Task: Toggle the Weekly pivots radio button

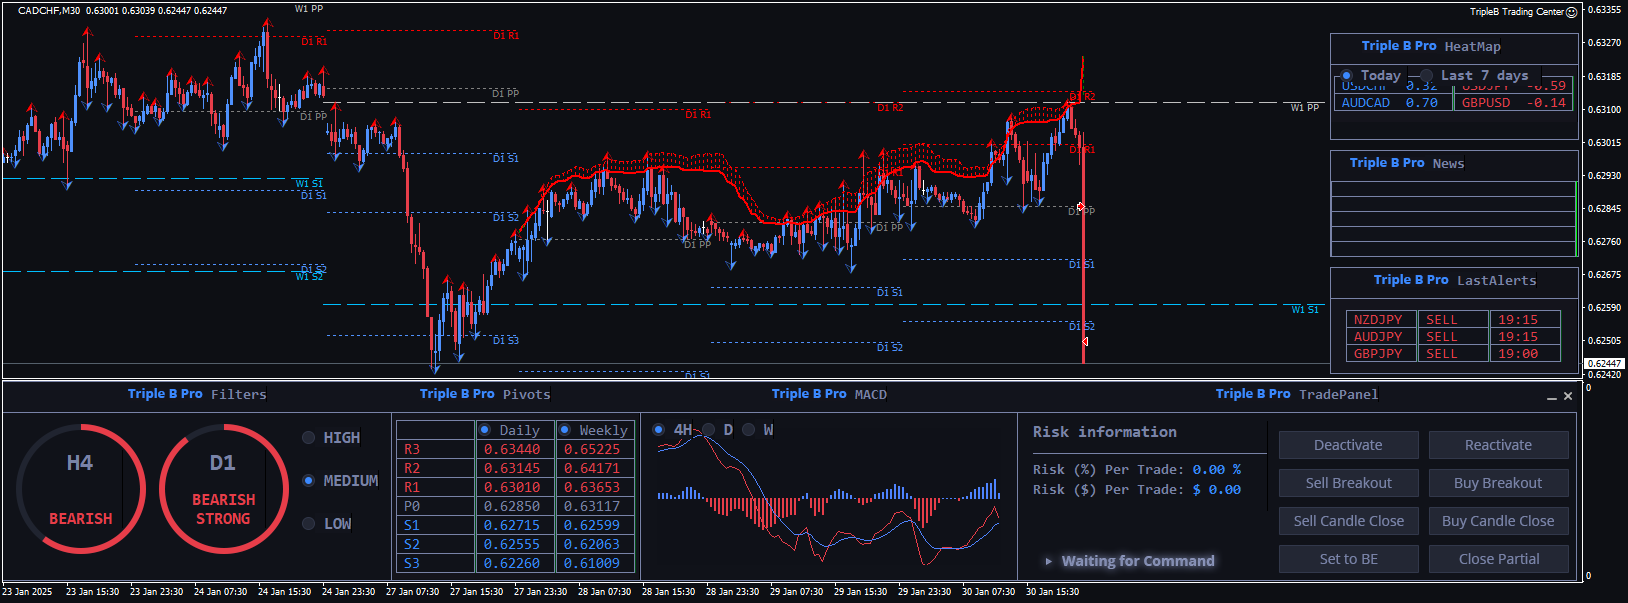Action: click(565, 430)
